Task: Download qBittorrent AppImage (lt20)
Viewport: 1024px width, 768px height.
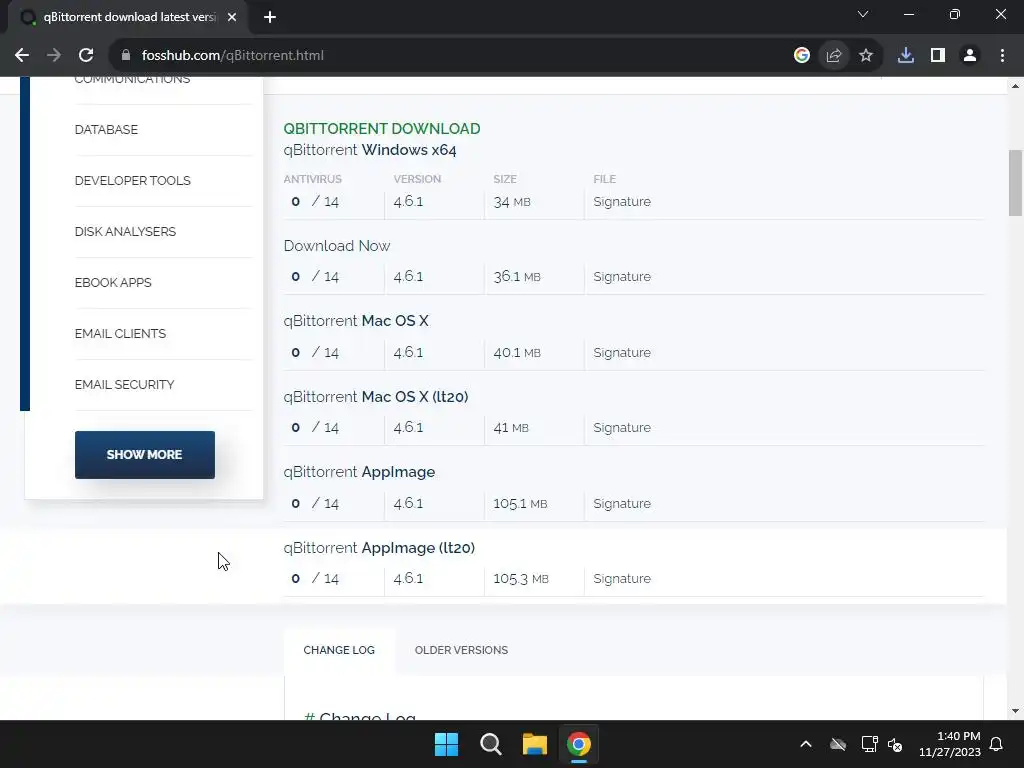Action: click(379, 548)
